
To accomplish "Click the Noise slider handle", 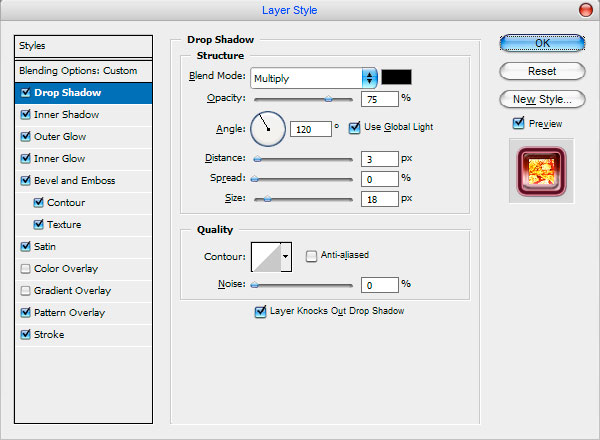I will pos(254,285).
